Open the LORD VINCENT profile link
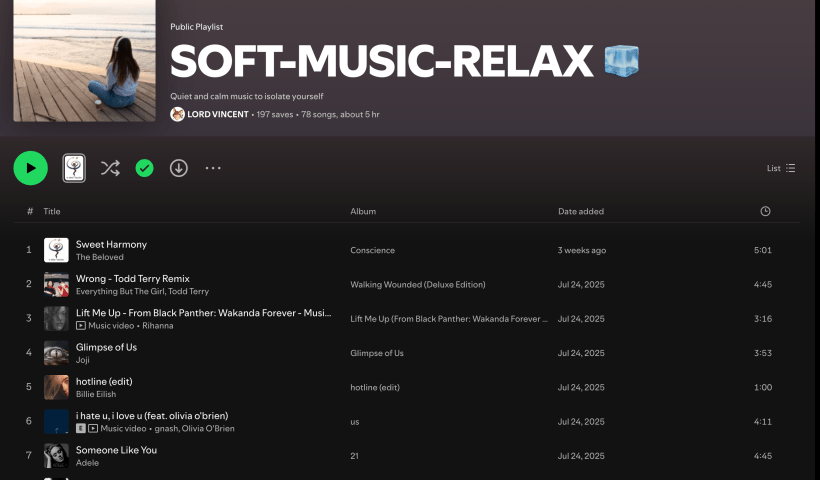 [218, 115]
